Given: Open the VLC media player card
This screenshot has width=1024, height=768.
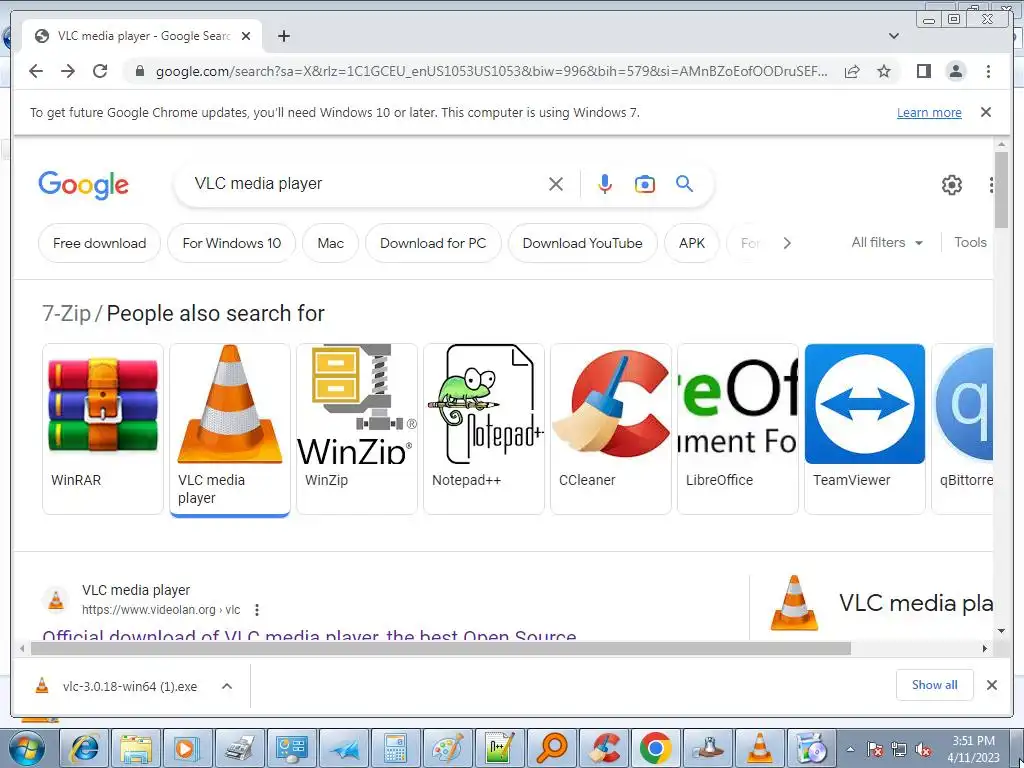Looking at the screenshot, I should pos(230,428).
